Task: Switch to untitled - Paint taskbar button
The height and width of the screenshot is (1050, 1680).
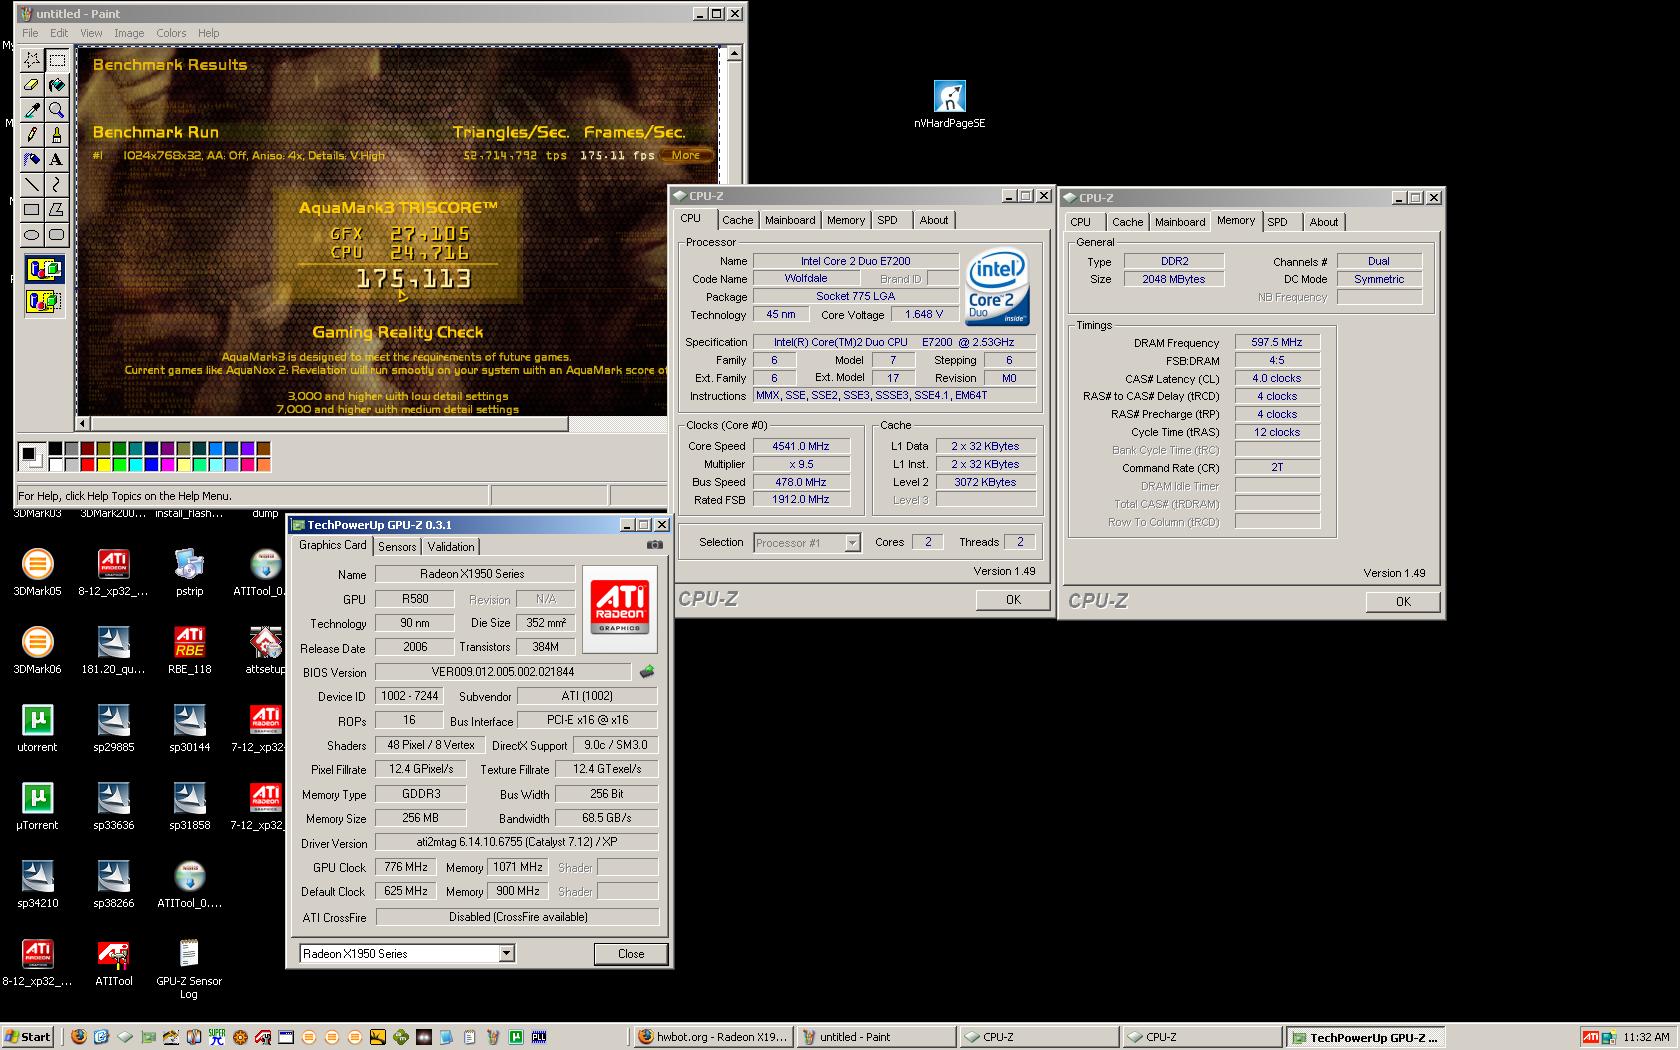Action: tap(876, 1037)
